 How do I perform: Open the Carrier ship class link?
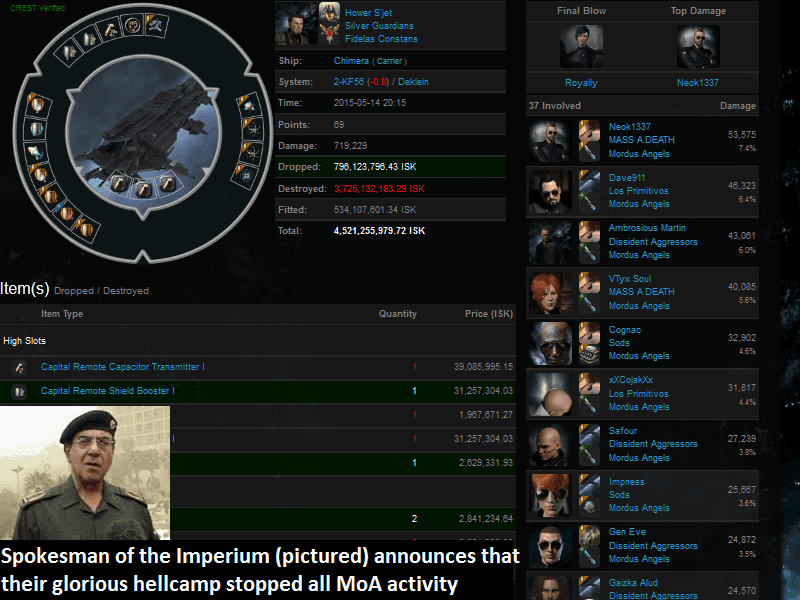coord(389,61)
